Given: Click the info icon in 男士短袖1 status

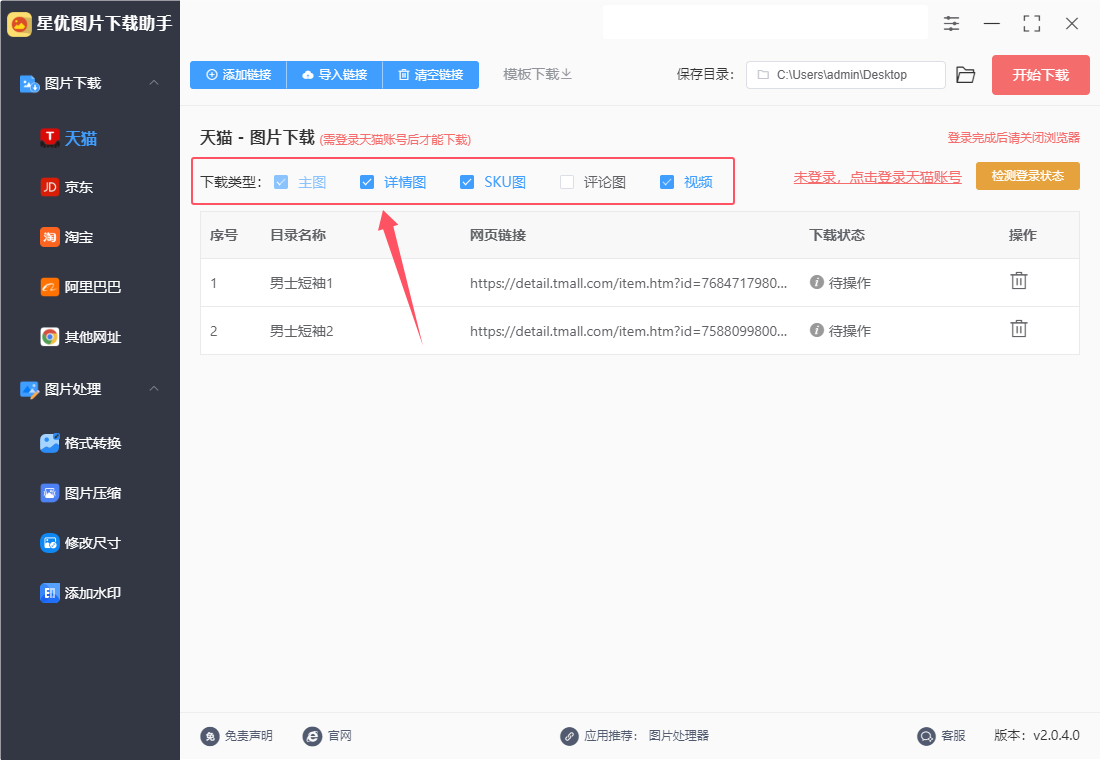Looking at the screenshot, I should click(x=817, y=282).
